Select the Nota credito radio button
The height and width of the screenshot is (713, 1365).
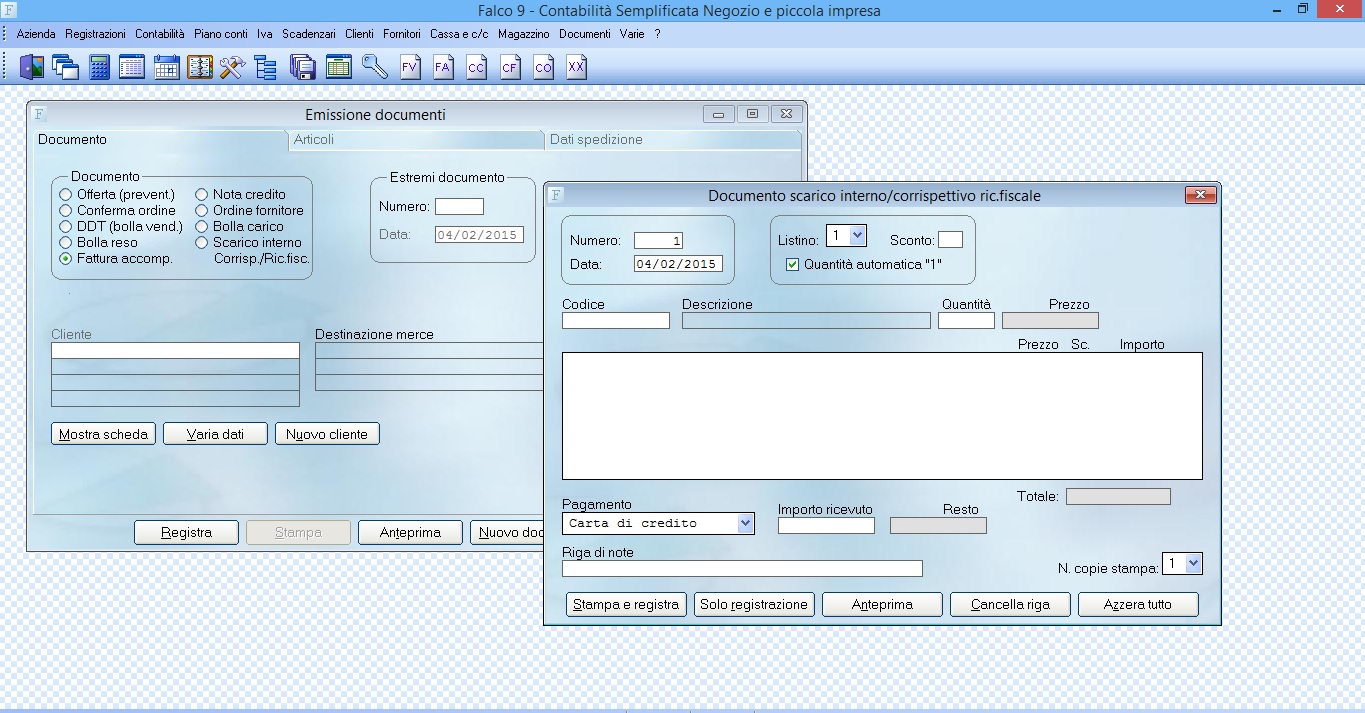pos(202,194)
